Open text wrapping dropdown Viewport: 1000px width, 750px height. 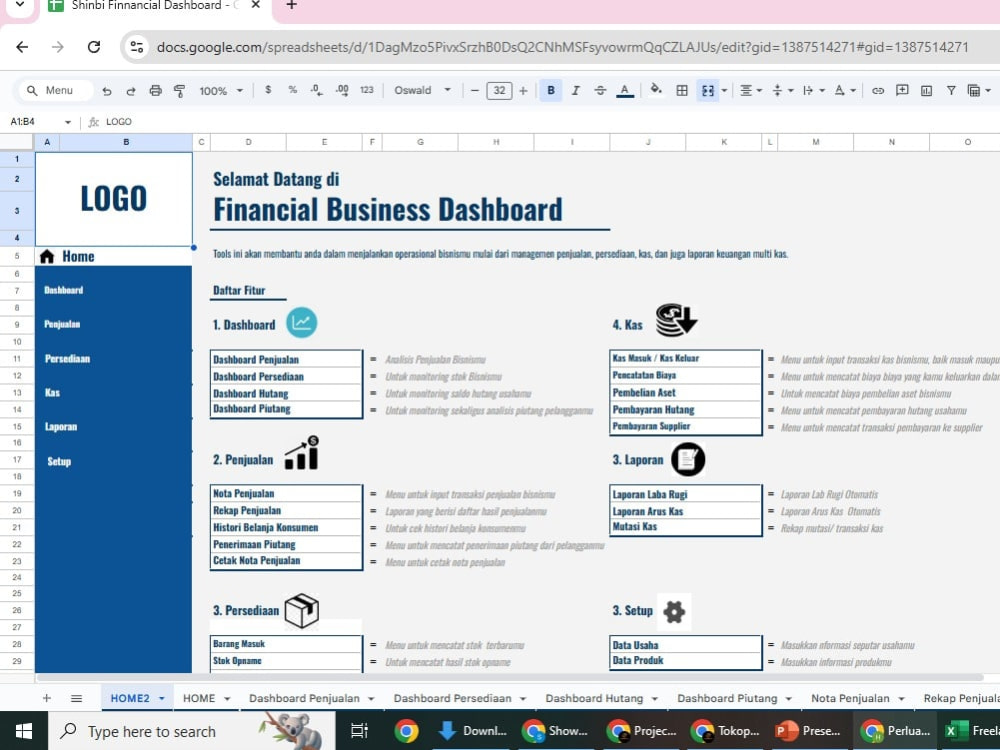(x=814, y=91)
